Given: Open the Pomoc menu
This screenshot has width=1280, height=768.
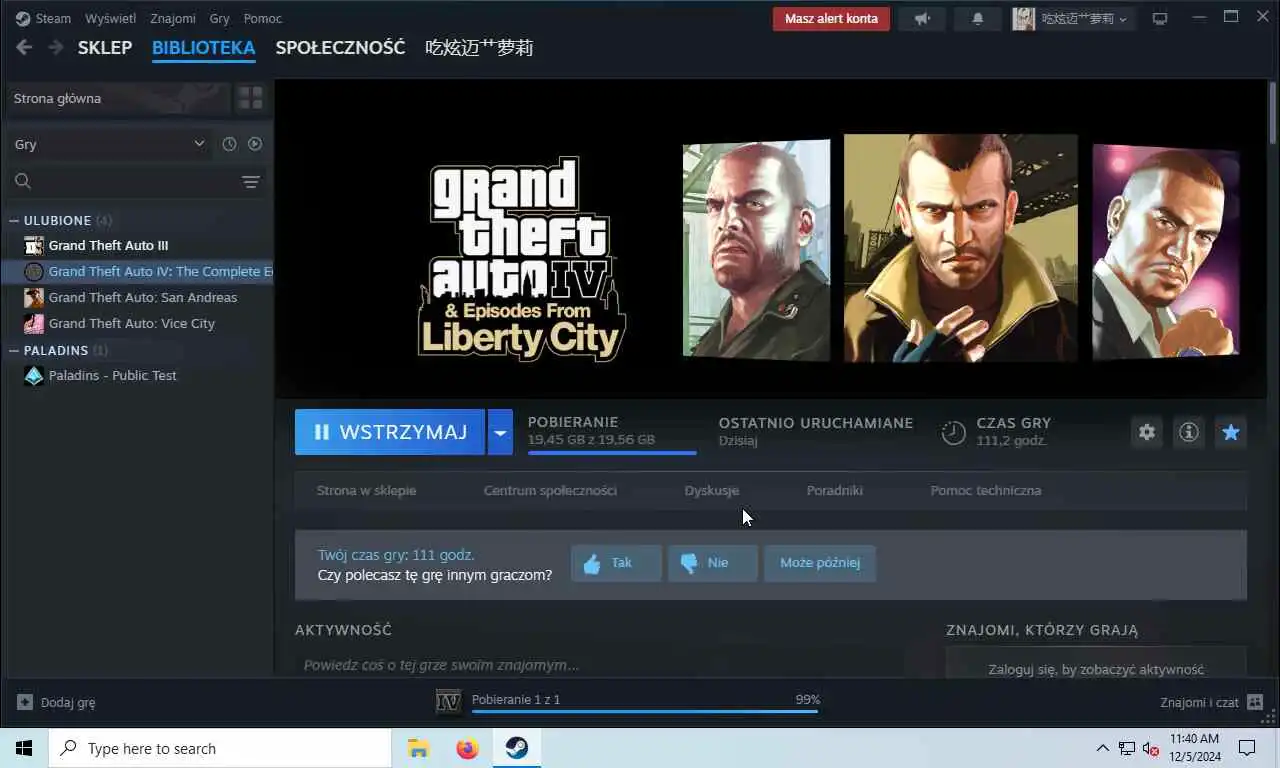Looking at the screenshot, I should pos(263,18).
